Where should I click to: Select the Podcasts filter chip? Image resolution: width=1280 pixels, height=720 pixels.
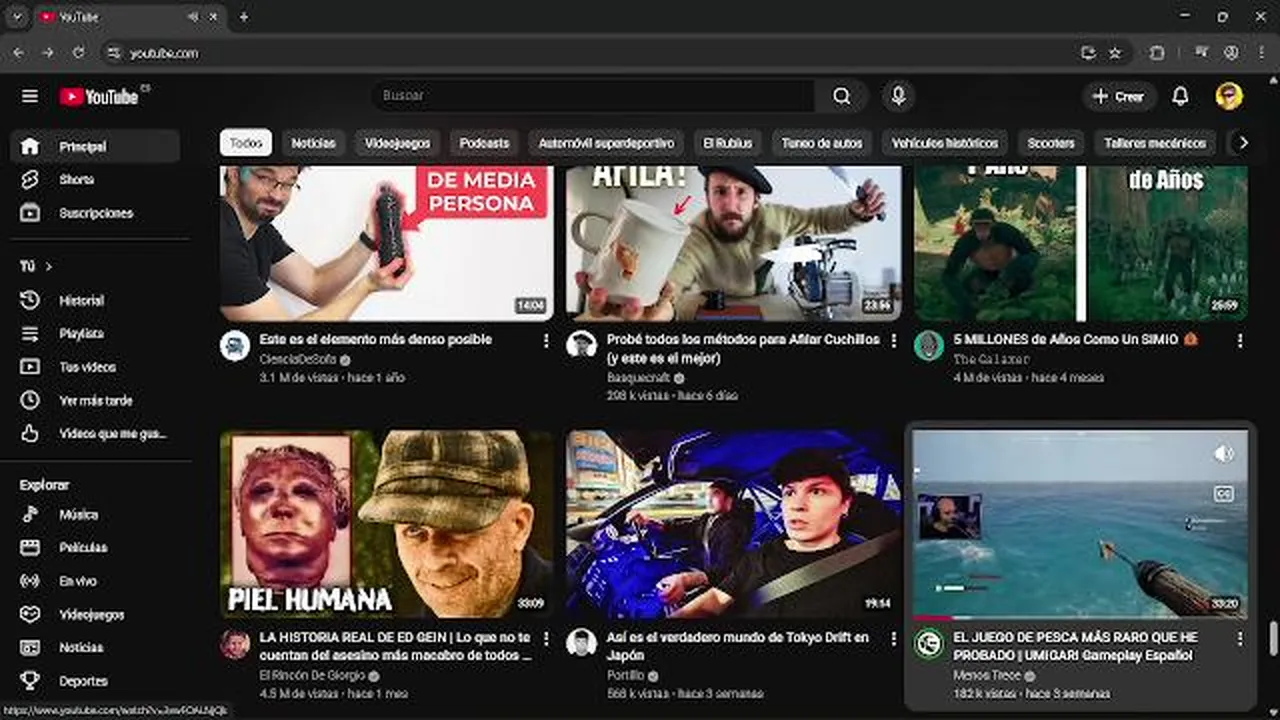click(x=484, y=143)
